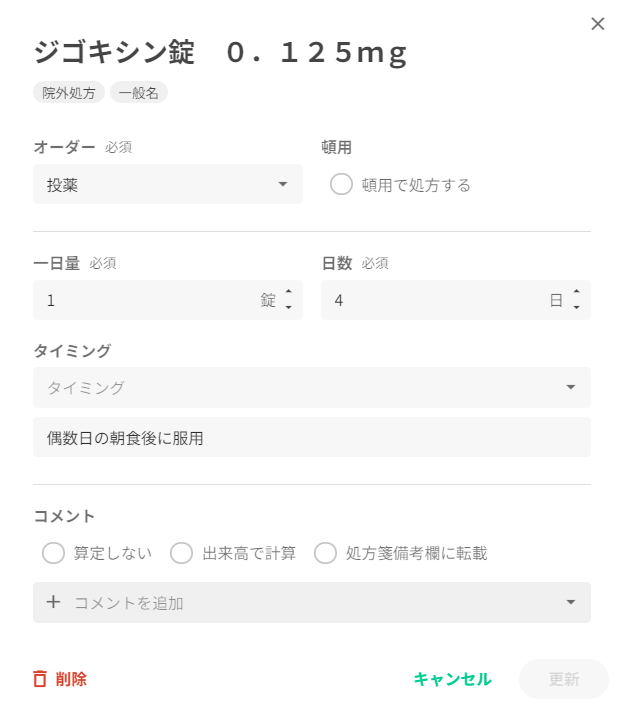Click the 偶数日の朝食後に服用 text field
The width and height of the screenshot is (626, 711).
point(311,437)
